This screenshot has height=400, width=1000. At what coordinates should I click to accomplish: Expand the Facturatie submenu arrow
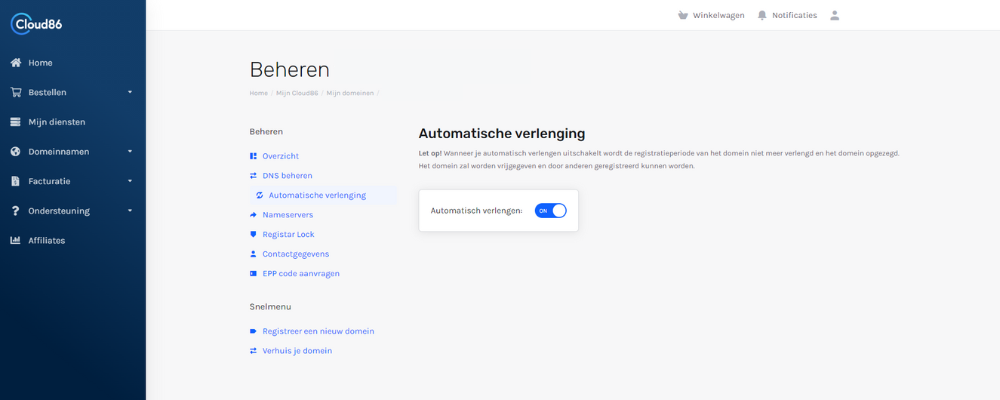tap(130, 181)
